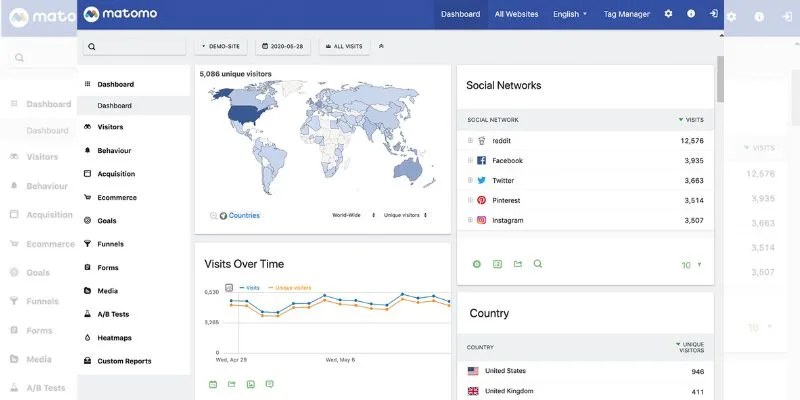Click the binoculars icon beside Visitors
The width and height of the screenshot is (800, 400).
coord(87,127)
